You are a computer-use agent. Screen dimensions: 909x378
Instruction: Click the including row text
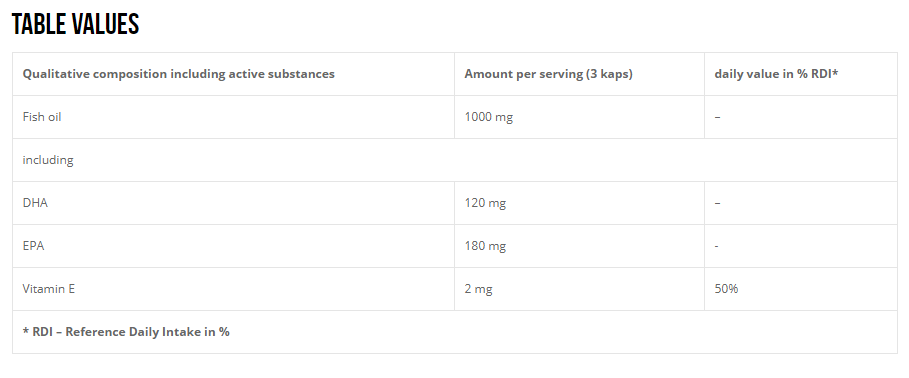(x=48, y=160)
